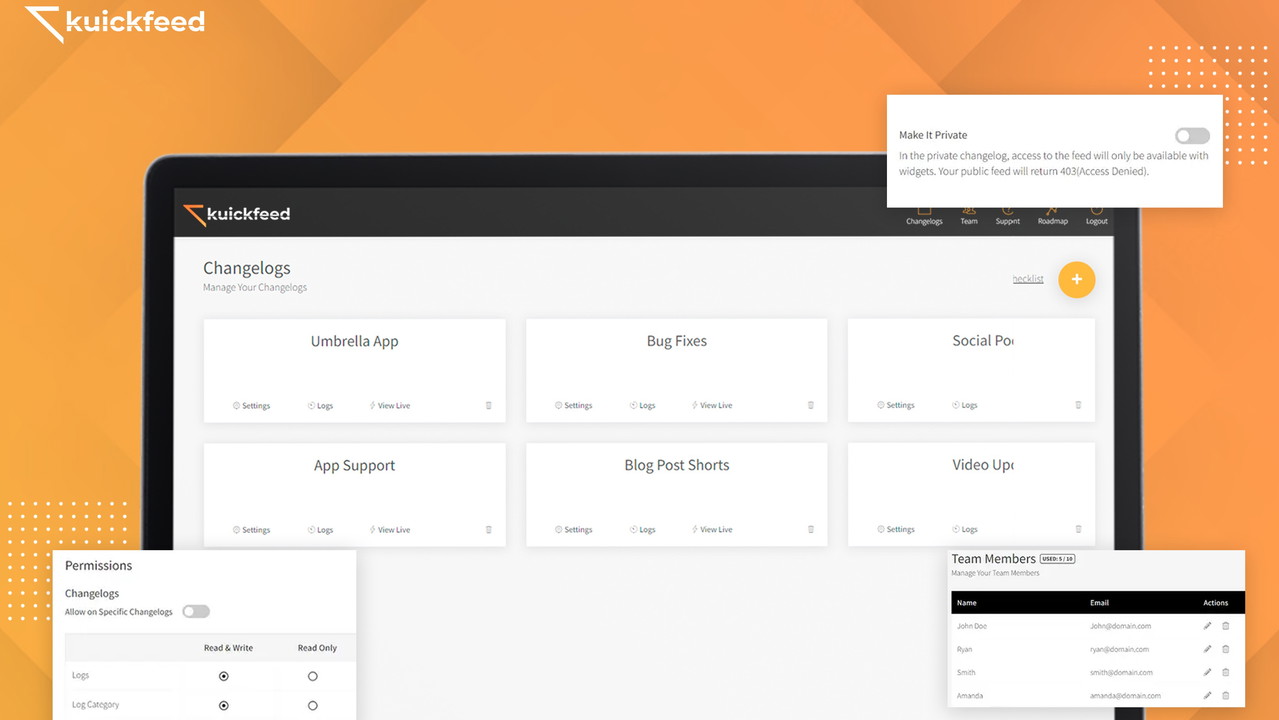Toggle the Make It Private switch
The height and width of the screenshot is (720, 1279).
(1192, 136)
